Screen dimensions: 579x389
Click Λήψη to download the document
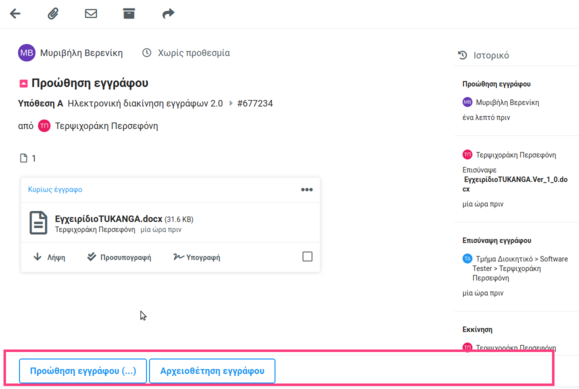coord(49,257)
